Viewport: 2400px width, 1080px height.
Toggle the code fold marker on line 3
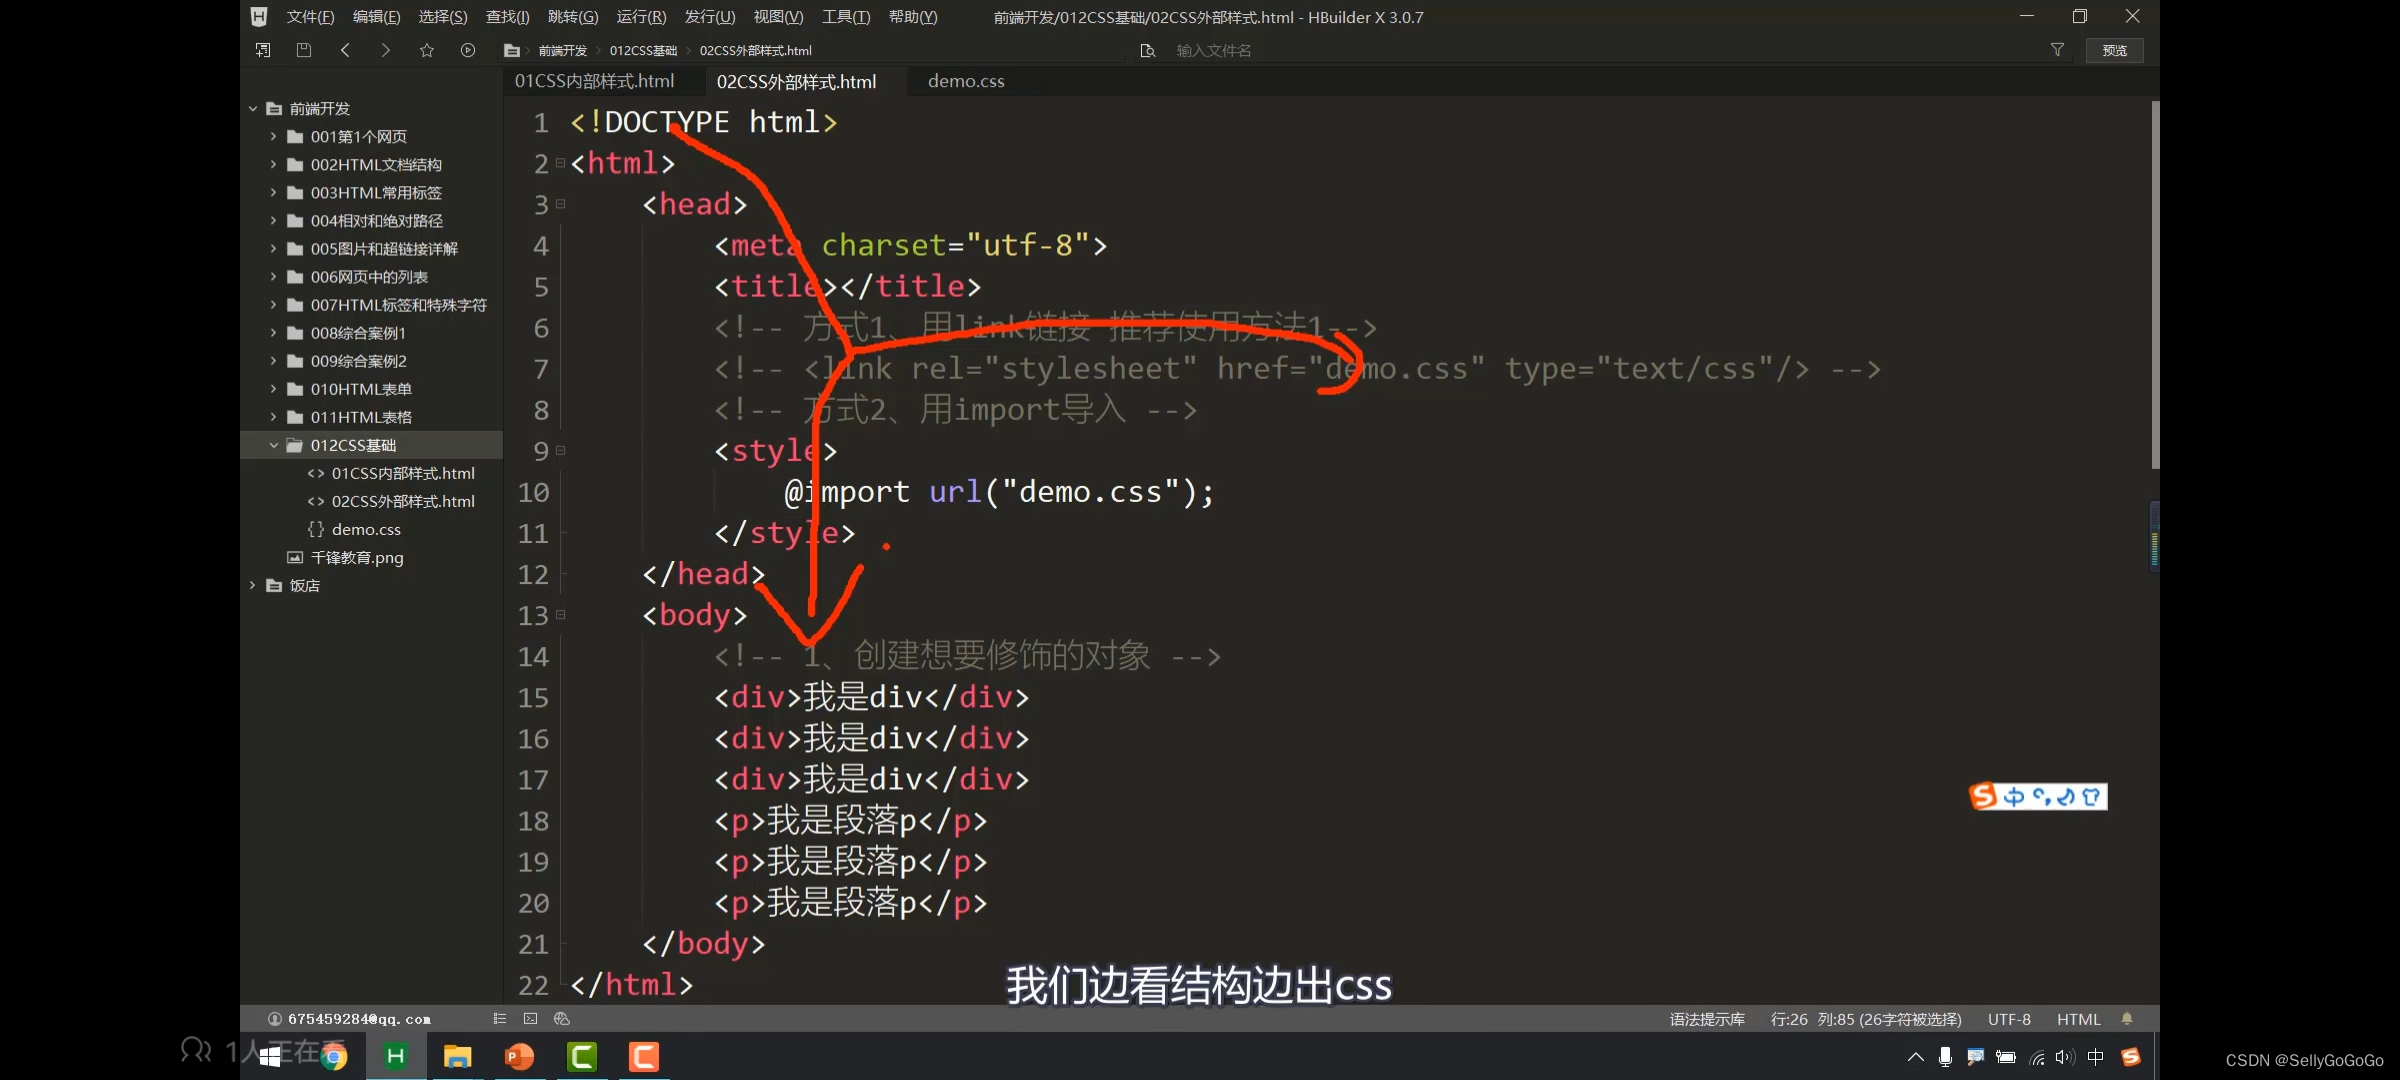pos(560,204)
